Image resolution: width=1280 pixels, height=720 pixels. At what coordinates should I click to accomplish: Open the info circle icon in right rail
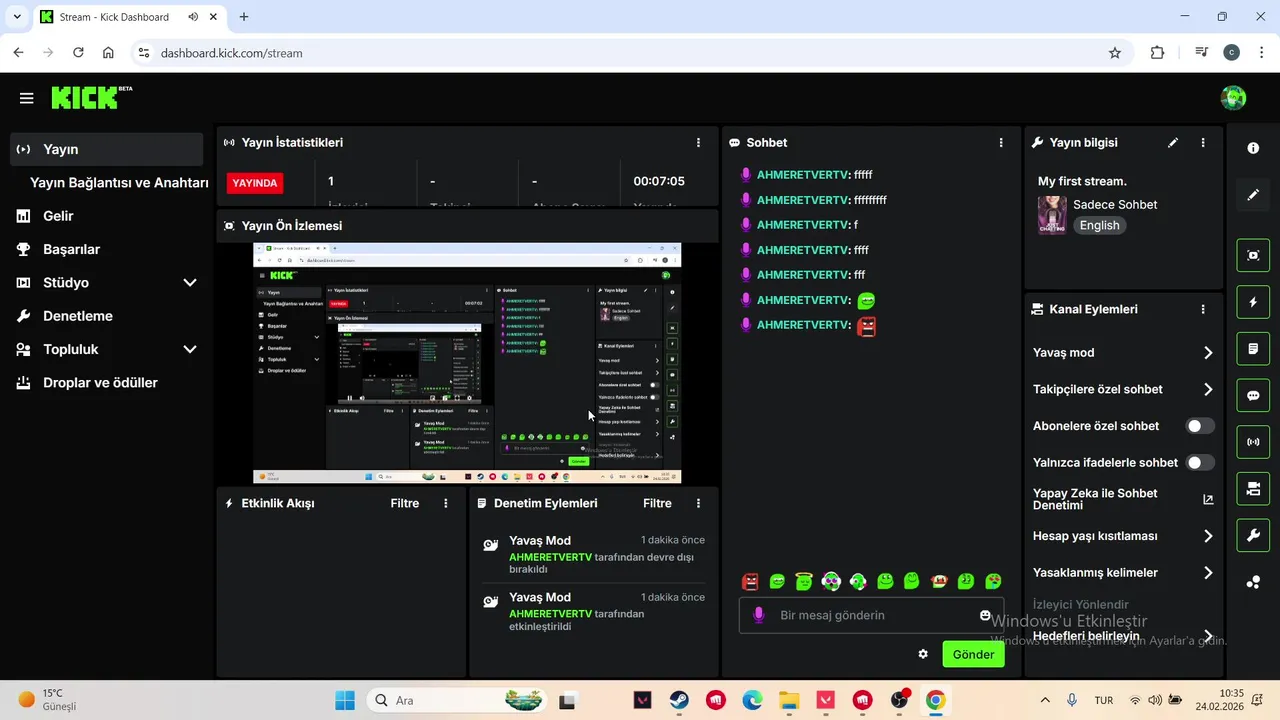point(1253,148)
